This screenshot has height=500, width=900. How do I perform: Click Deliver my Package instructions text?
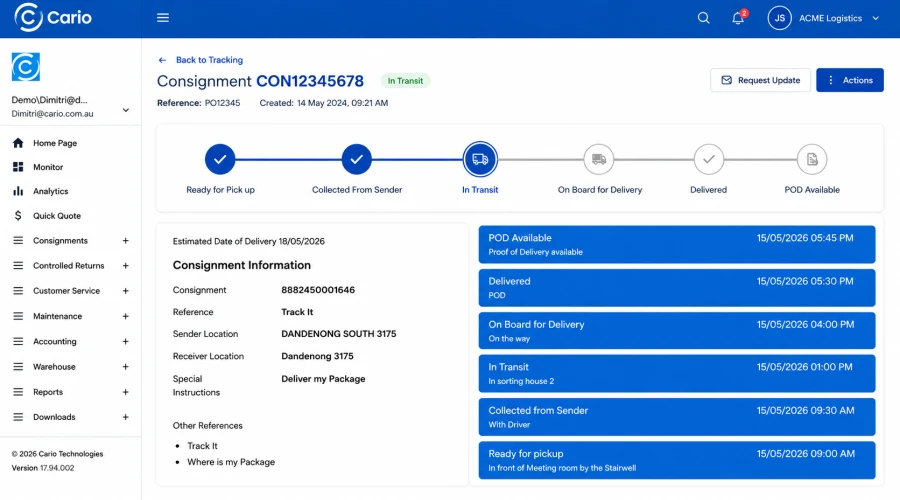323,379
